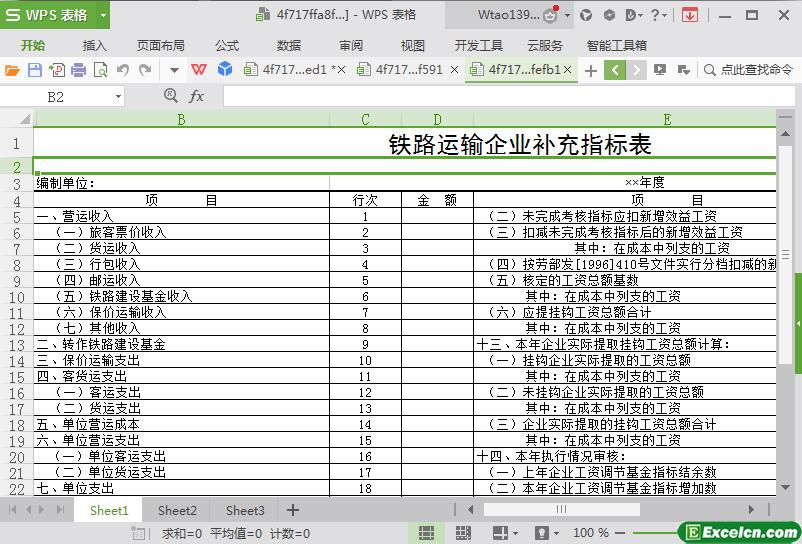
Task: Click the blue cube template icon
Action: pos(225,69)
